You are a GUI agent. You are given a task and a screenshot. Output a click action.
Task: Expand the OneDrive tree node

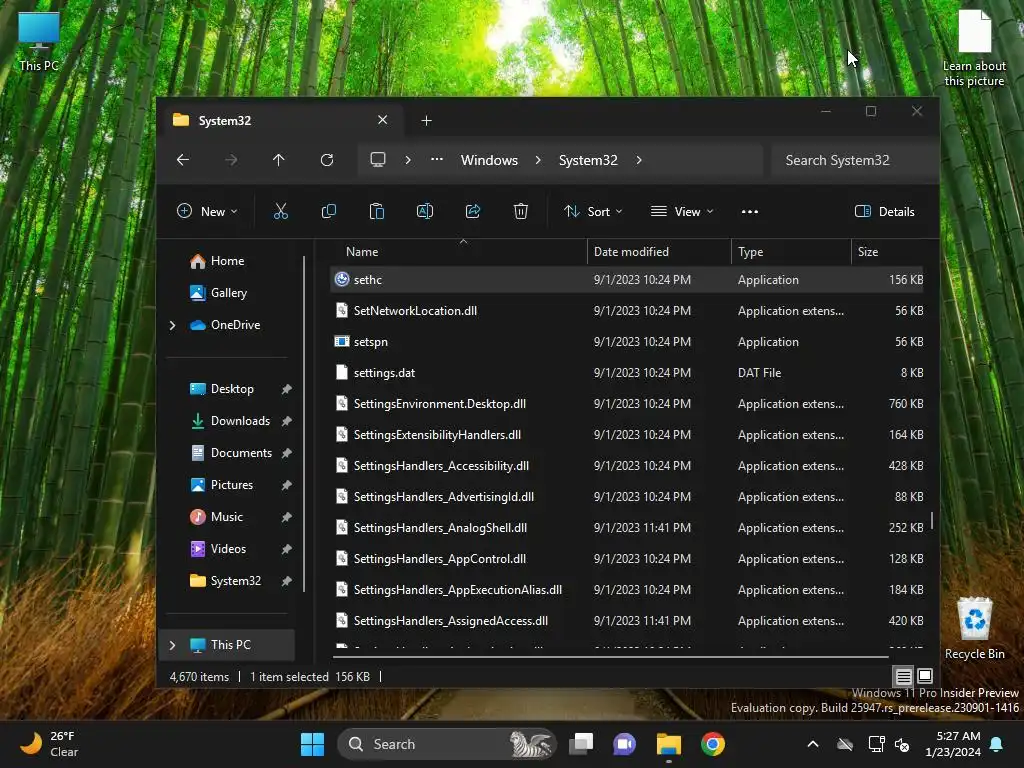click(172, 325)
